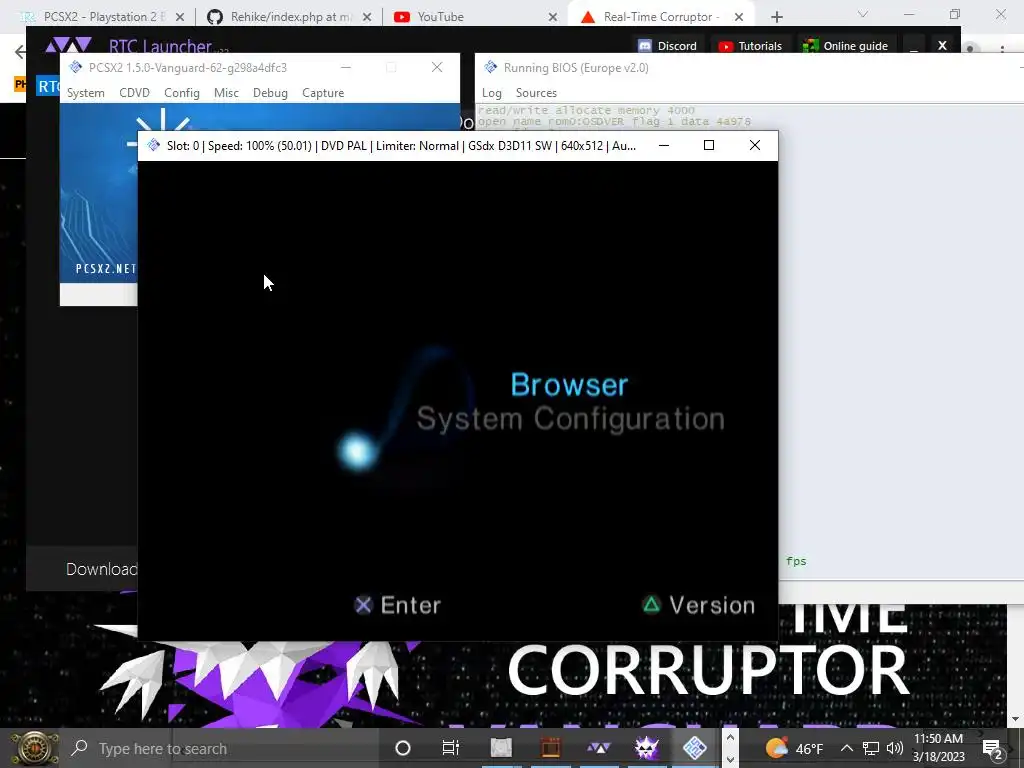Minimize the PCSX2 game display window
This screenshot has width=1024, height=768.
(664, 145)
